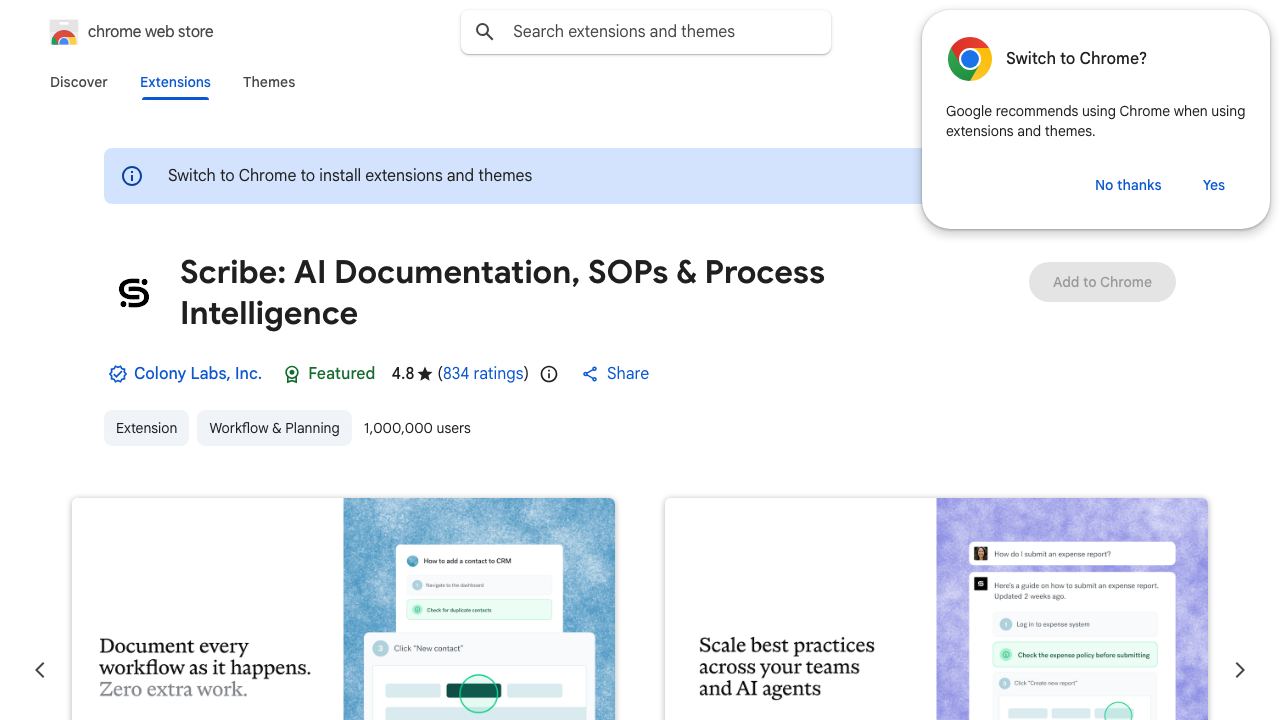The image size is (1280, 720).
Task: Click 'Google recommends using Chrome' popup text
Action: pyautogui.click(x=1096, y=121)
